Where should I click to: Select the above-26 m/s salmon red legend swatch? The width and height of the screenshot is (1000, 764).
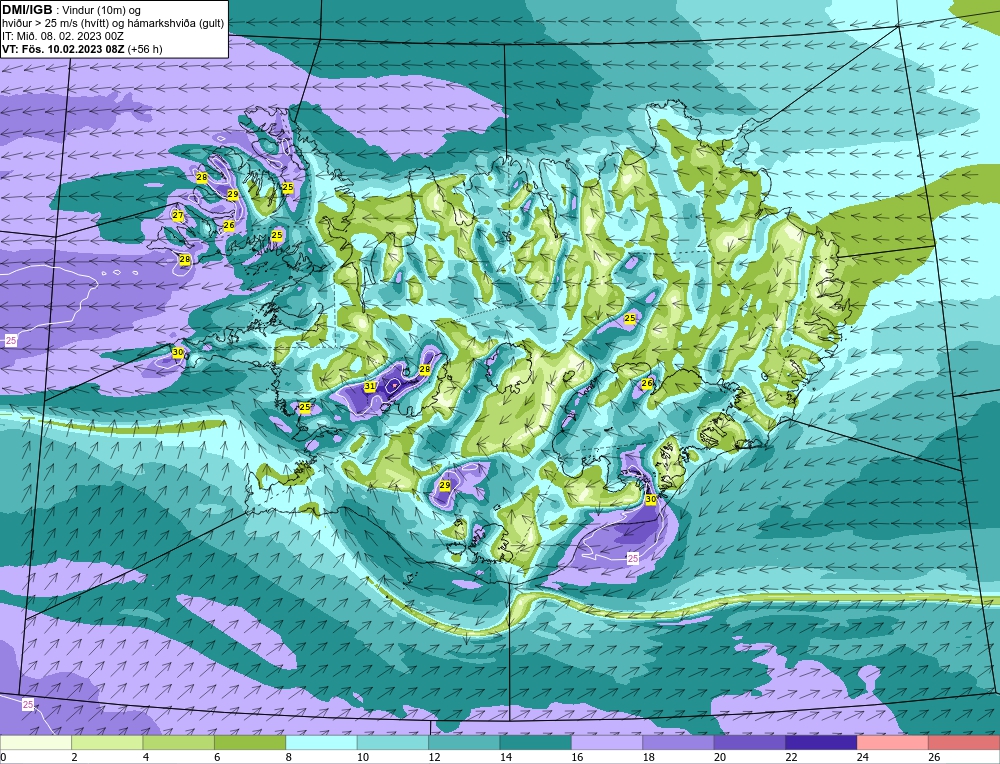tap(964, 742)
